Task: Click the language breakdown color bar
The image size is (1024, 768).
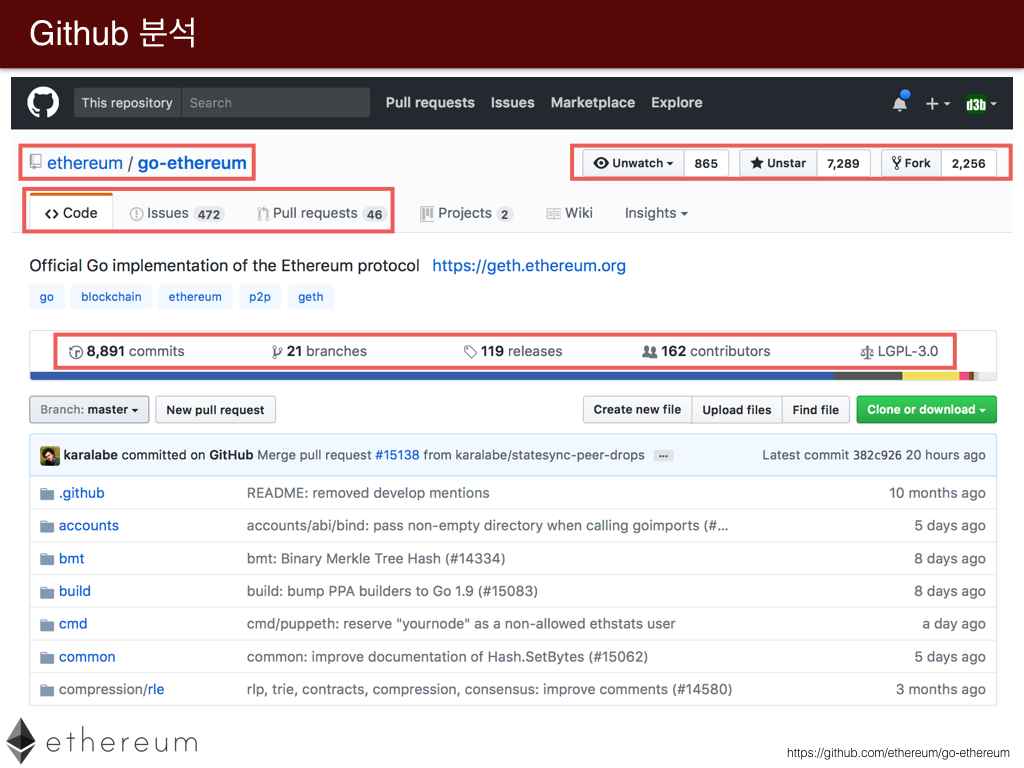Action: 513,376
